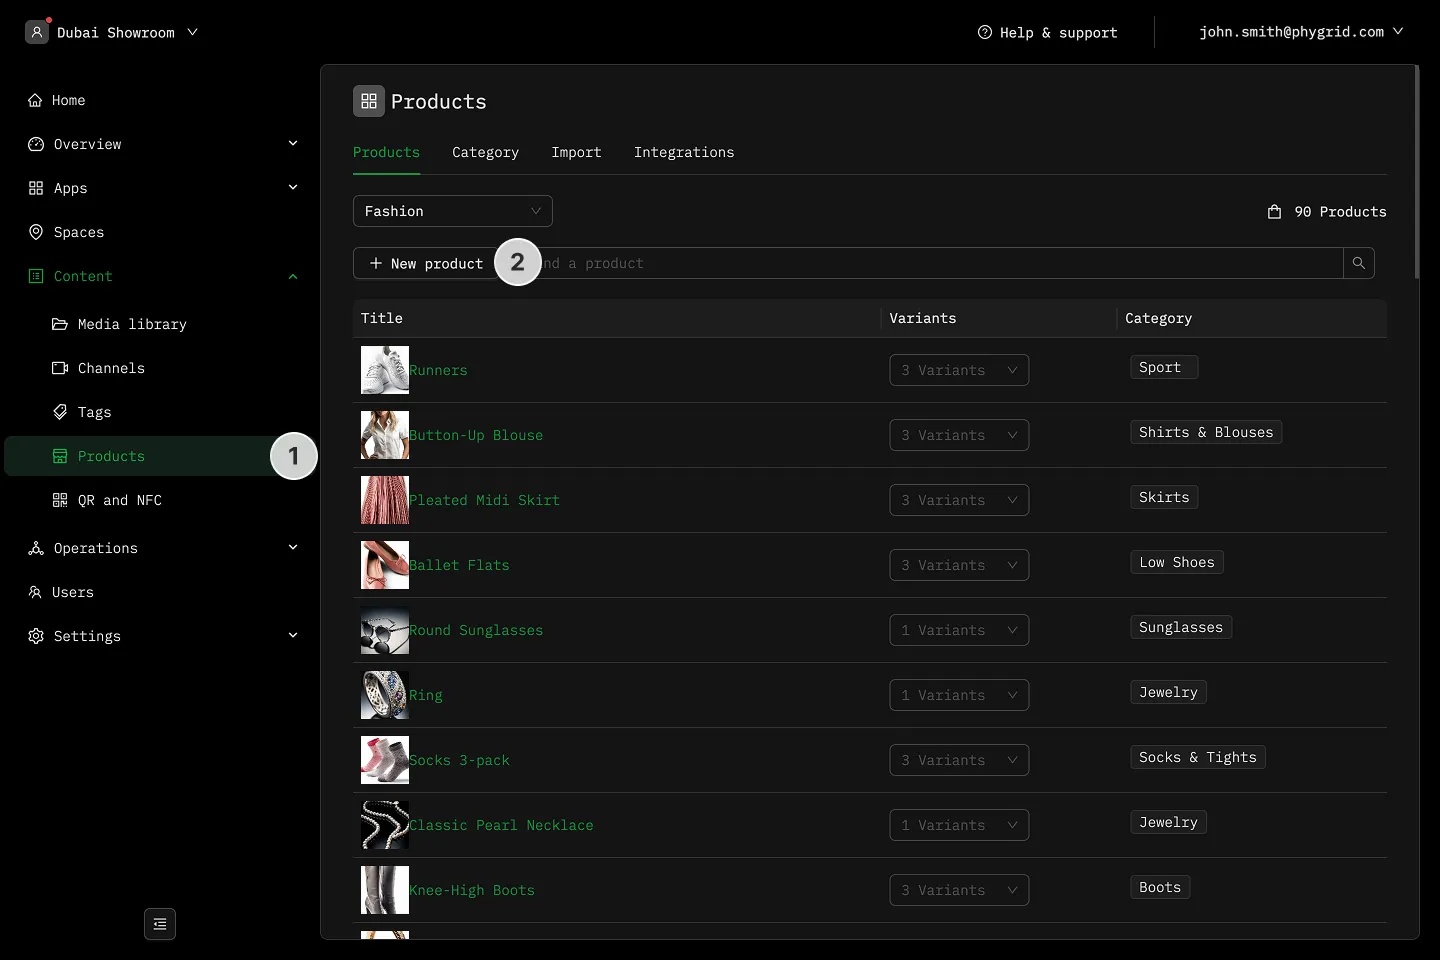Open Ring variants dropdown

959,695
